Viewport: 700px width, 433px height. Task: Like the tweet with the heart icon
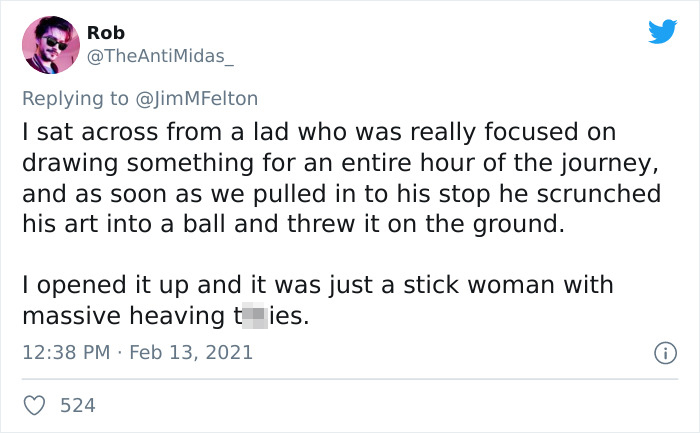tap(35, 405)
